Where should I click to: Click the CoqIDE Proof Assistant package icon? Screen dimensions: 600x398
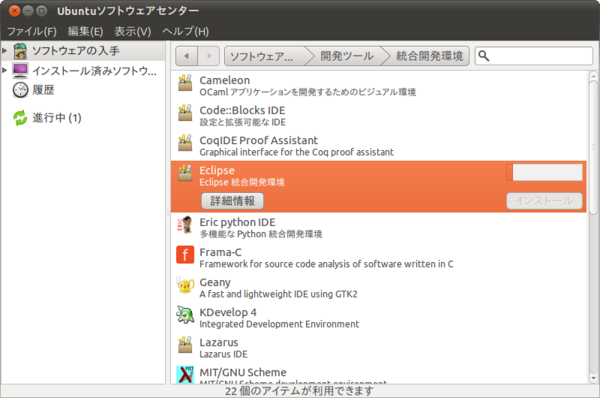(x=185, y=143)
